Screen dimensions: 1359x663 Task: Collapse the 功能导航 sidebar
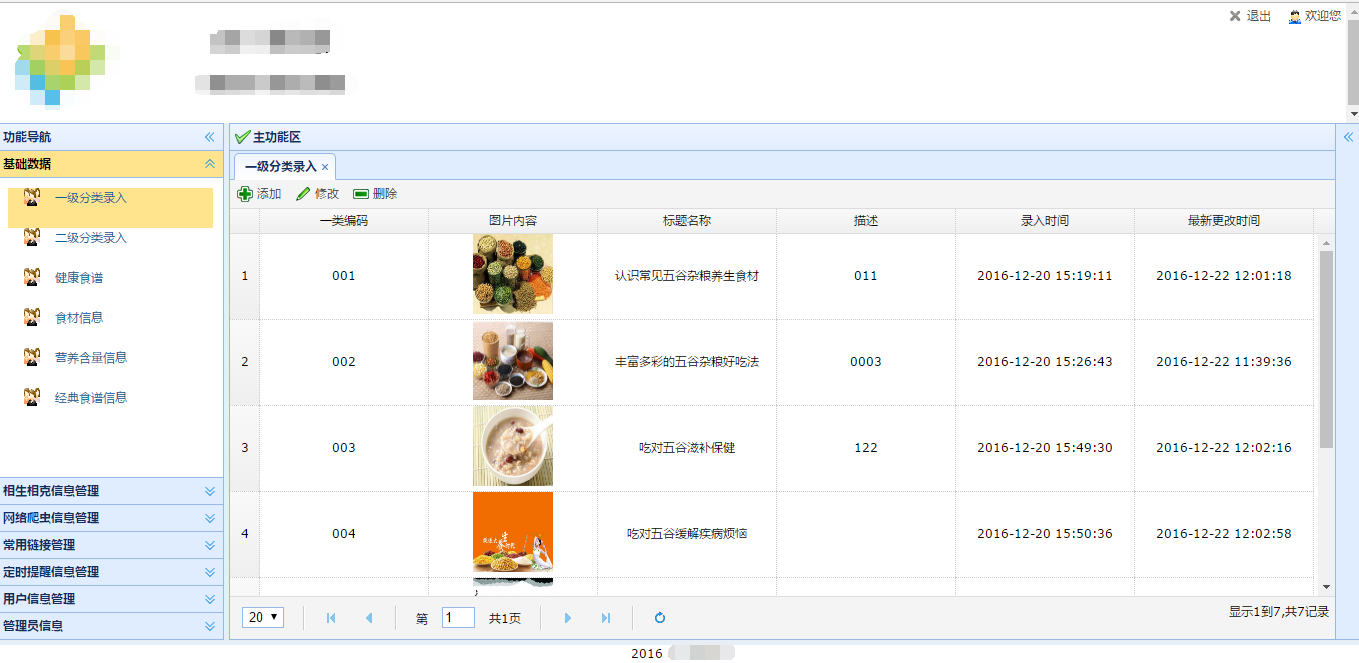click(209, 136)
